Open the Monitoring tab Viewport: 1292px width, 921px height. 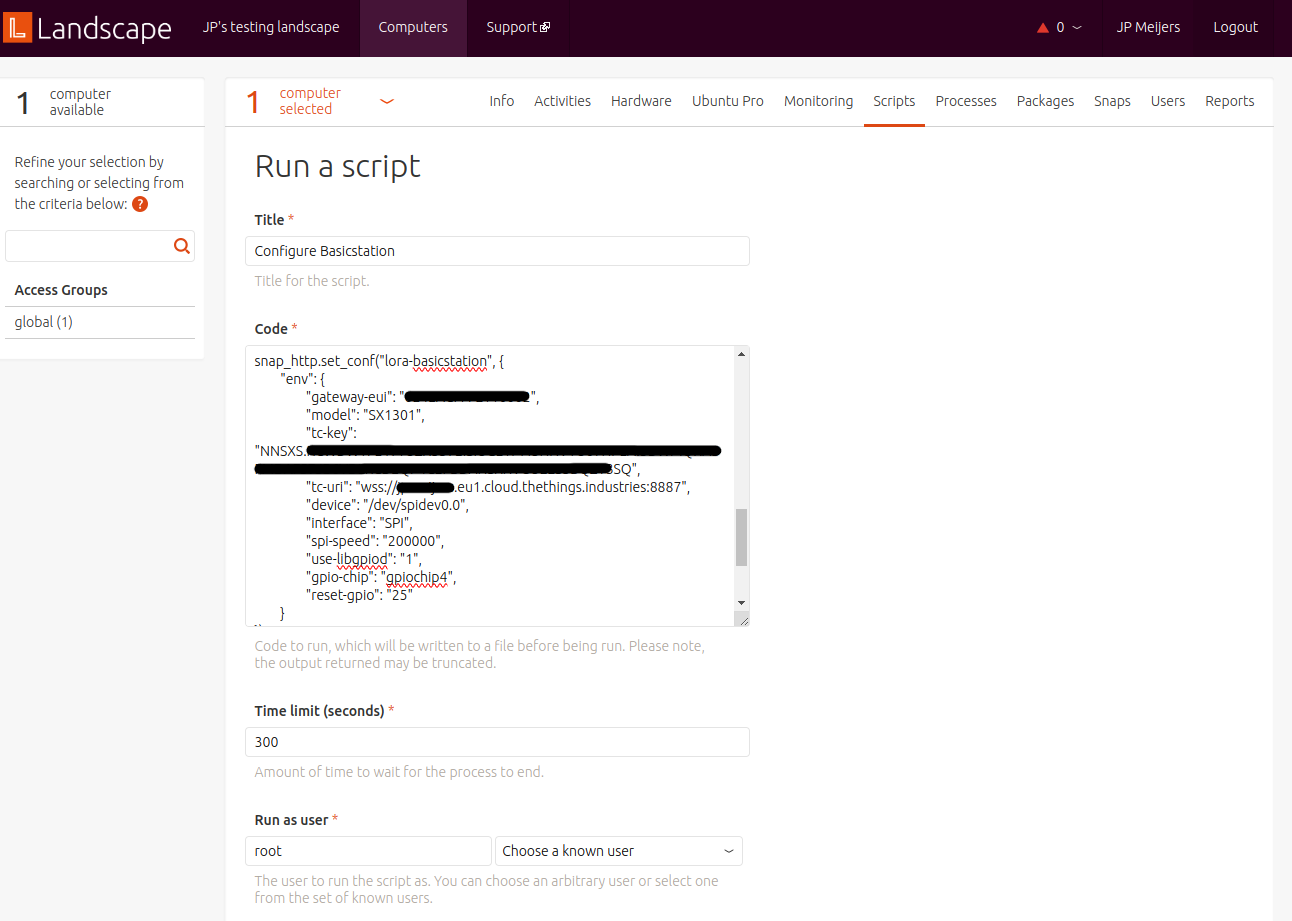818,101
